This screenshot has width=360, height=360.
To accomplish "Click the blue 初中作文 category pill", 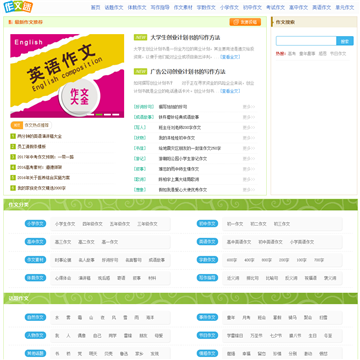I will pos(207,223).
